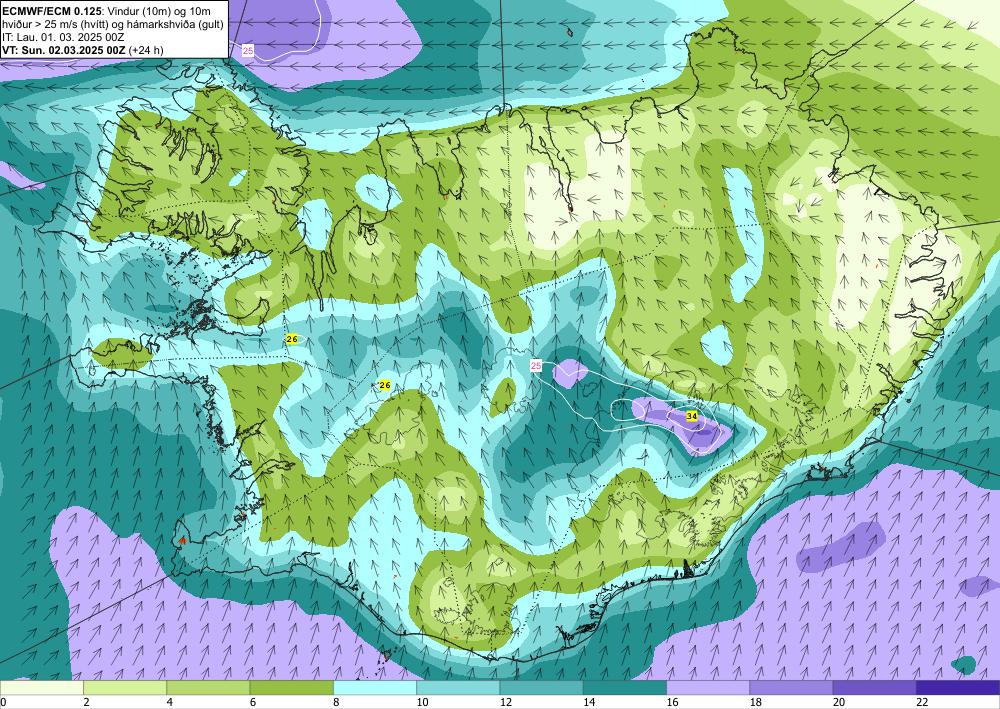Click the legend scale number 10
This screenshot has height=709, width=1000.
click(x=422, y=702)
